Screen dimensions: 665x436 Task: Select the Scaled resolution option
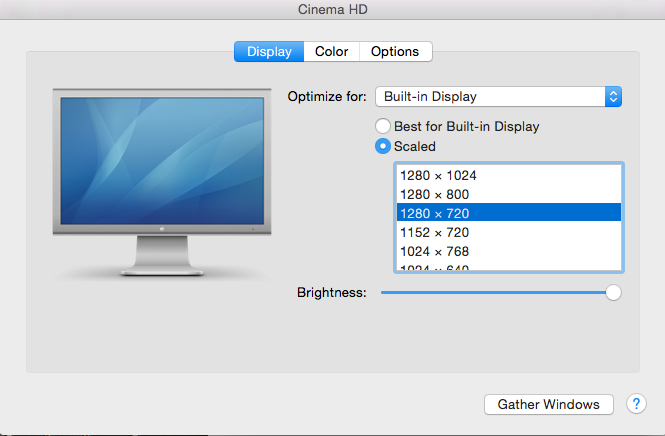(x=383, y=146)
